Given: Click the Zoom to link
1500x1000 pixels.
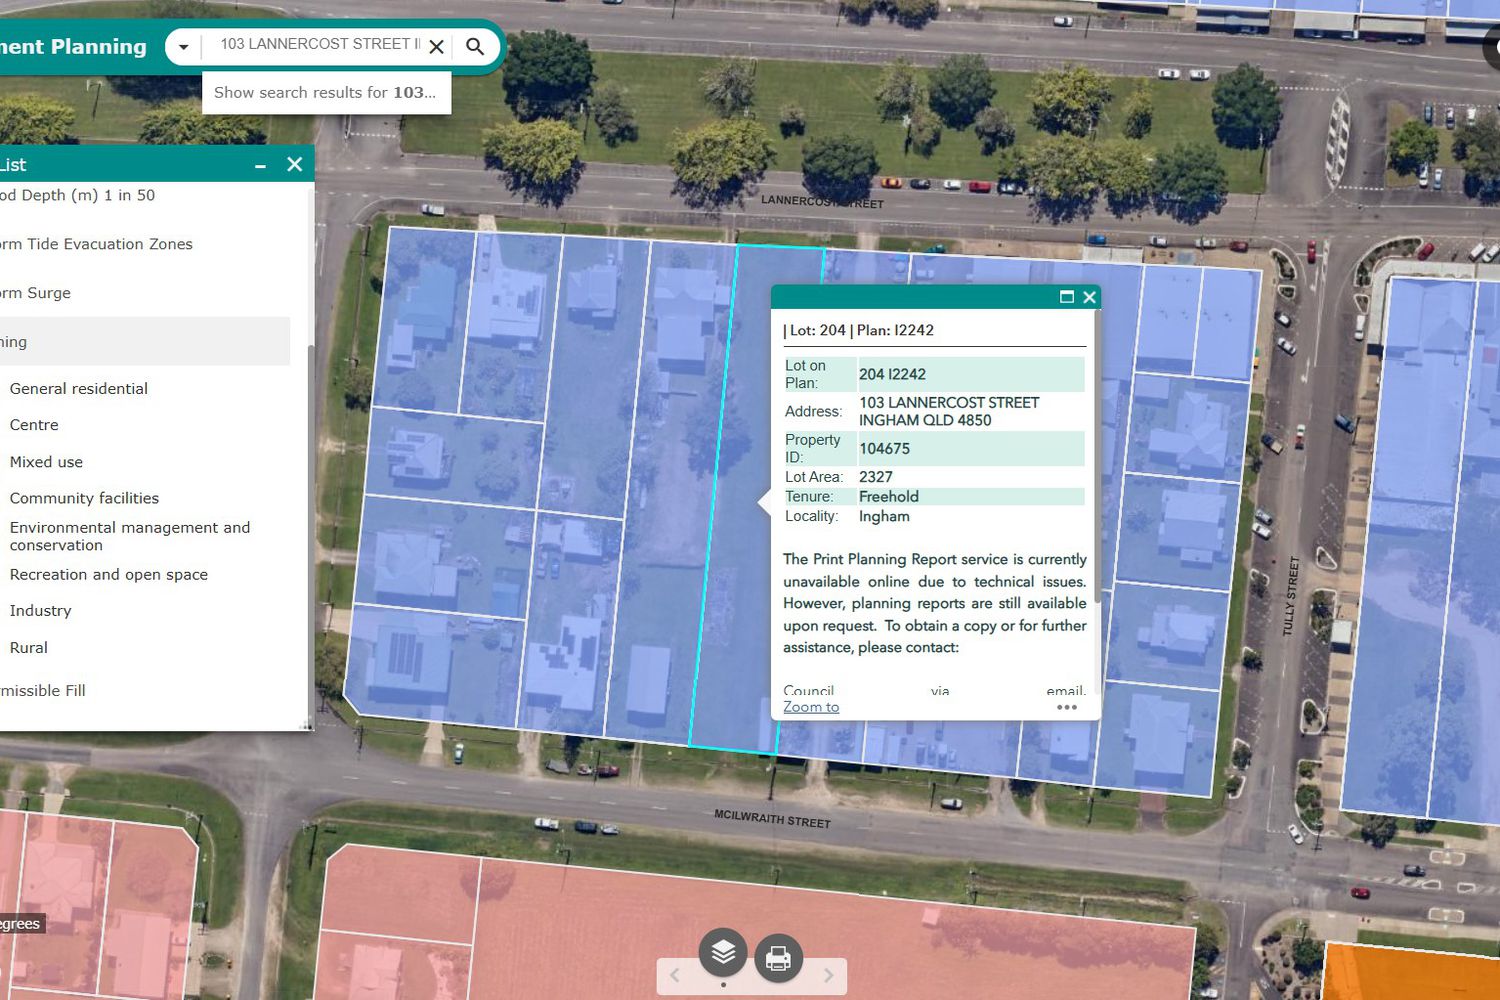Looking at the screenshot, I should click(x=811, y=707).
